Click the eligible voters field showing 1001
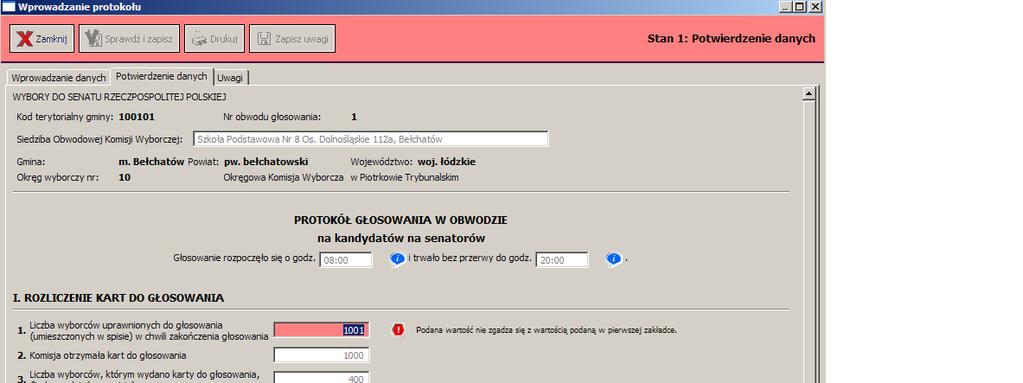 point(322,330)
